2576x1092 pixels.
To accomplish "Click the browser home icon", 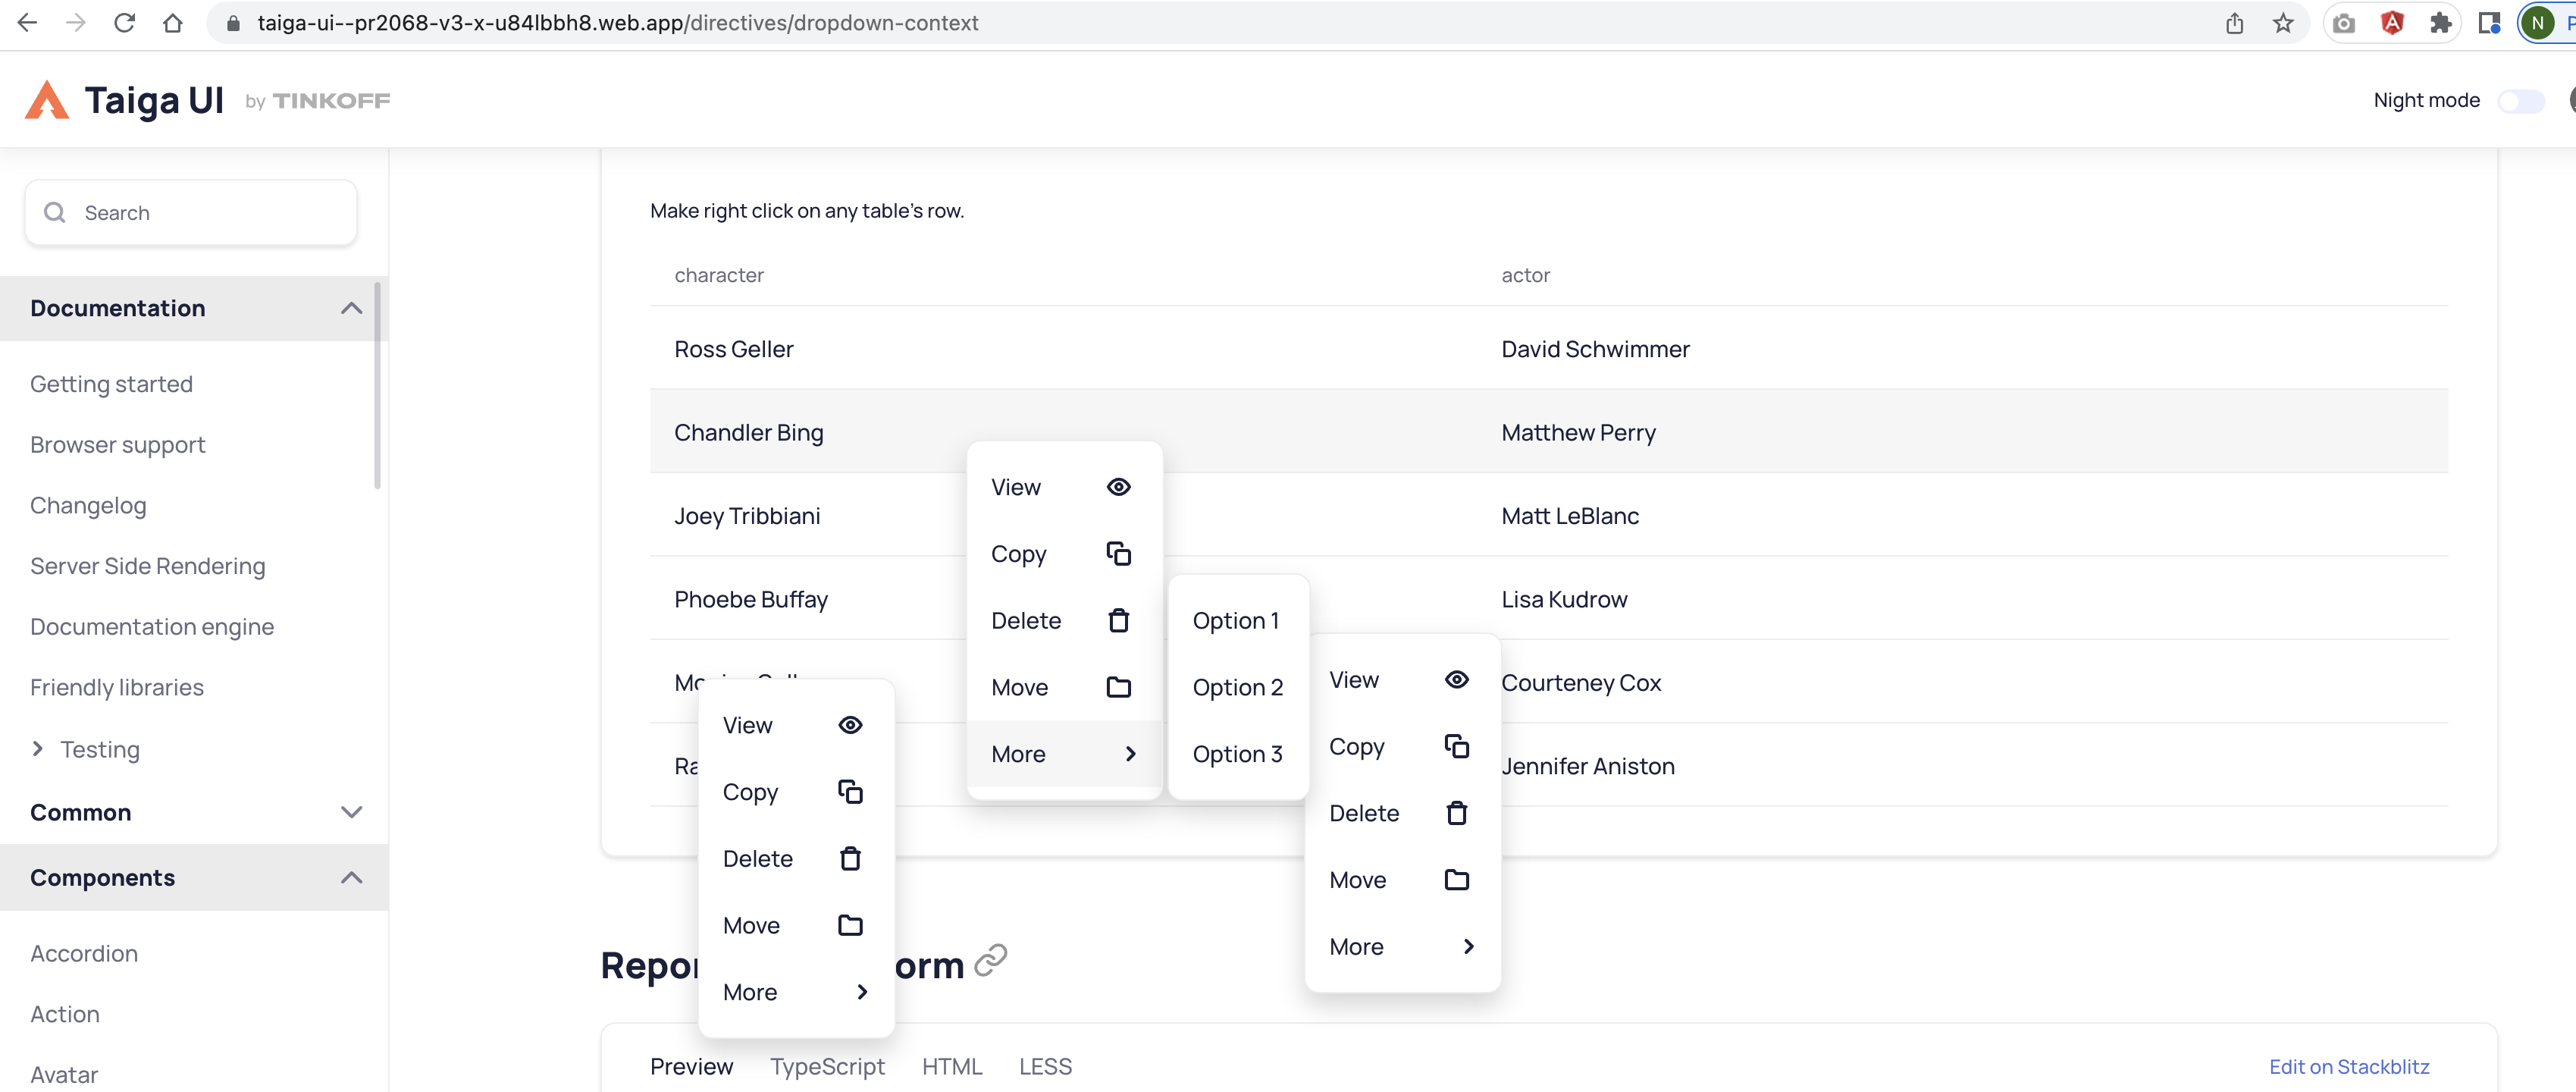I will click(x=173, y=23).
